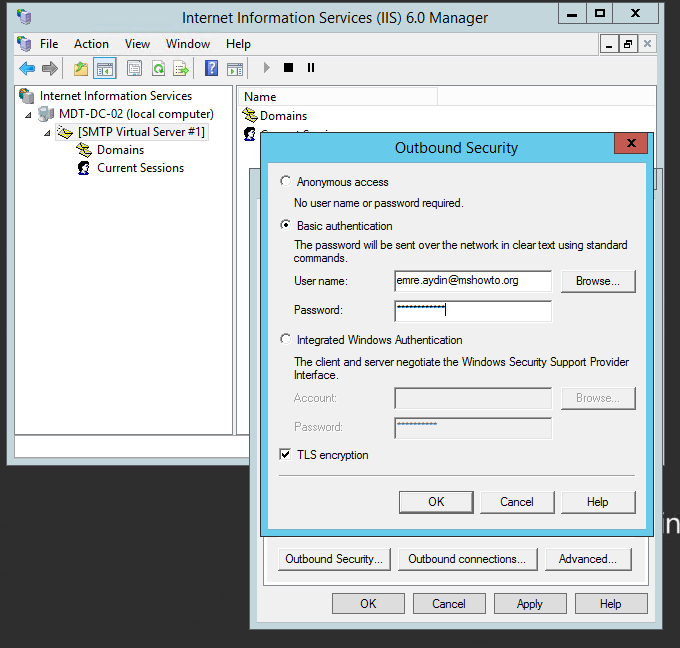Select 'Internet Information Services' tree root
The height and width of the screenshot is (648, 680).
coord(116,96)
